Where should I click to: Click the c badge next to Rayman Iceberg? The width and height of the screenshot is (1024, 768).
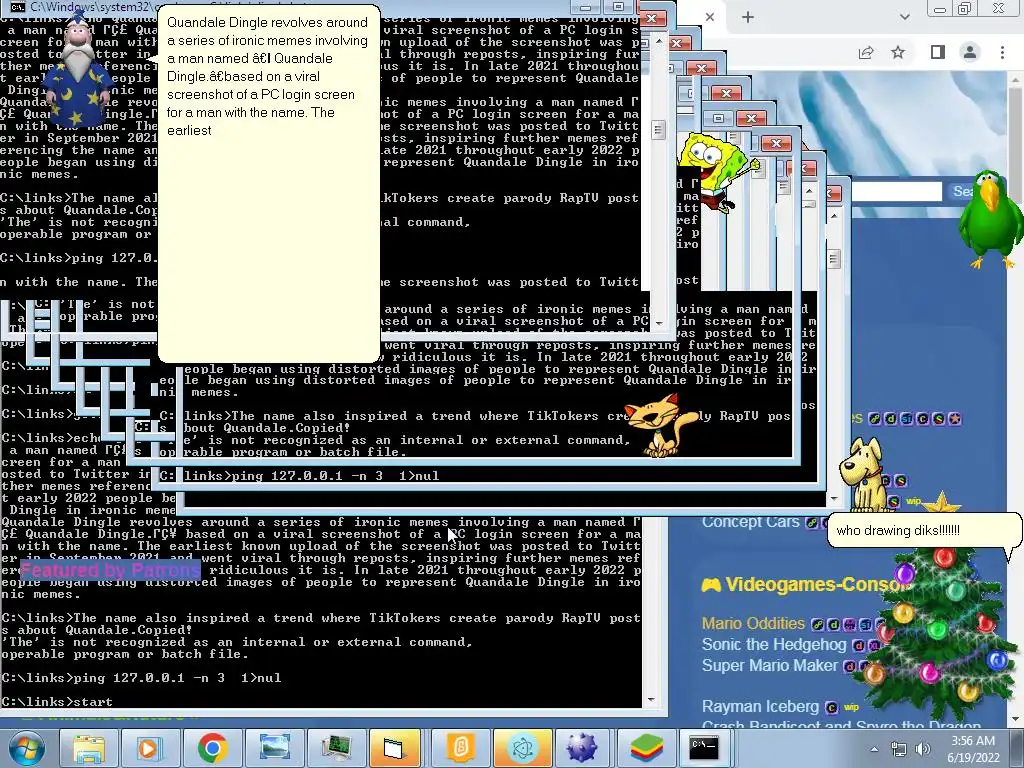pos(831,707)
